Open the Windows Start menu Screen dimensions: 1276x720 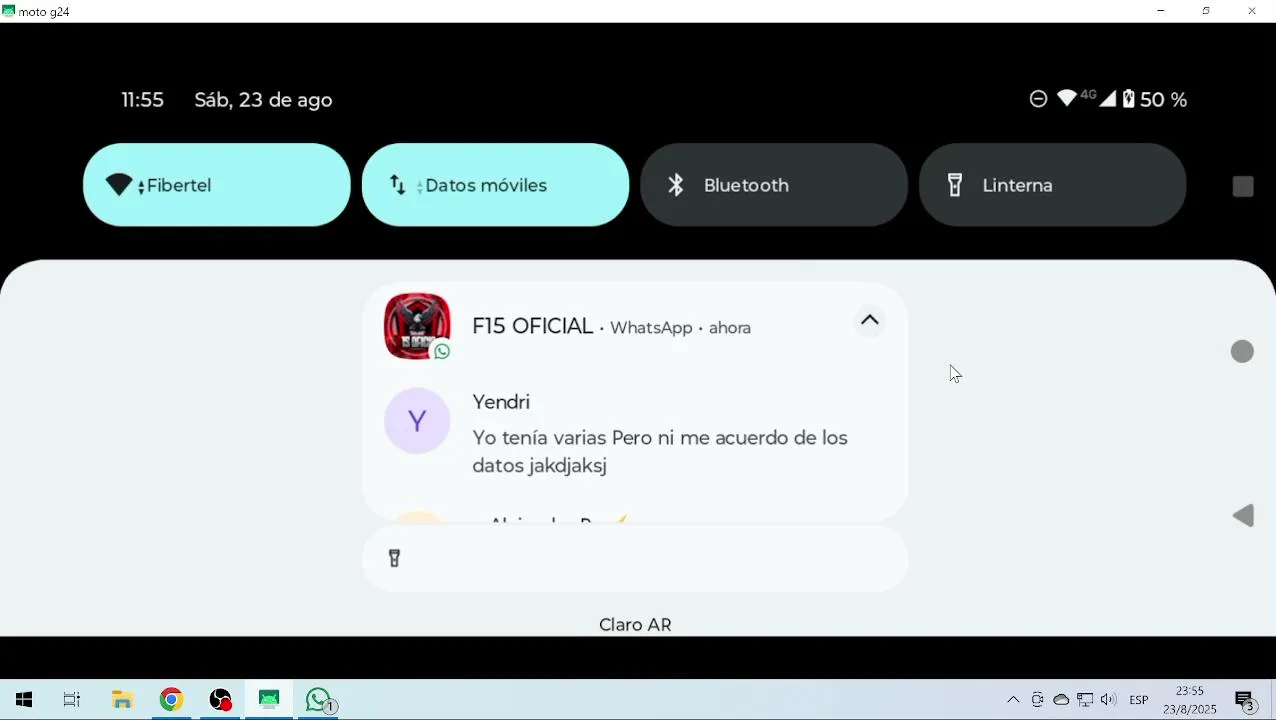pos(24,700)
